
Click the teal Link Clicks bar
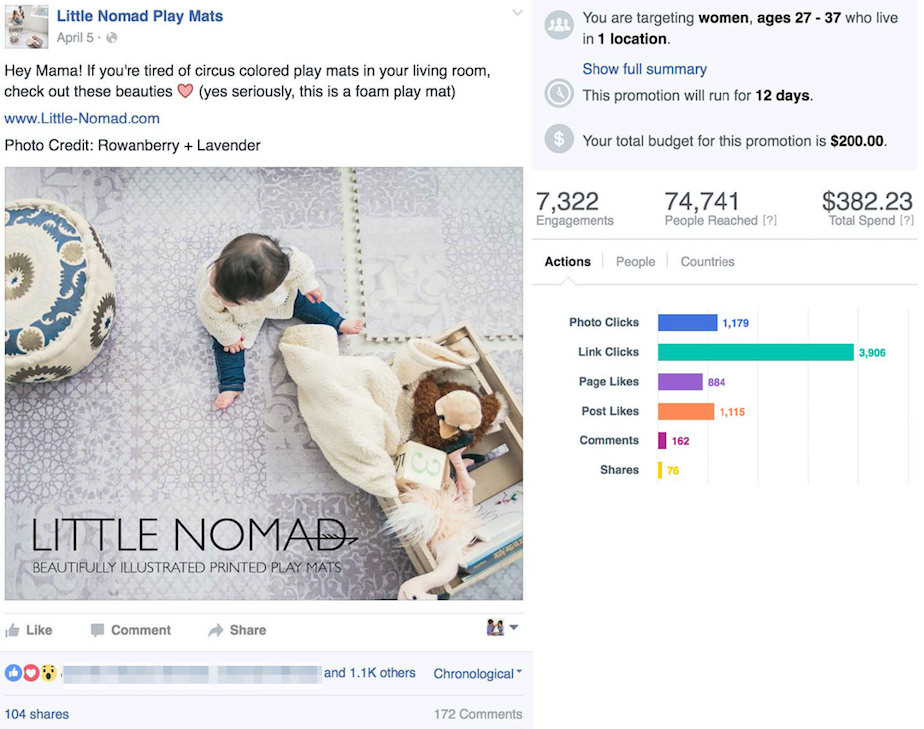click(755, 352)
